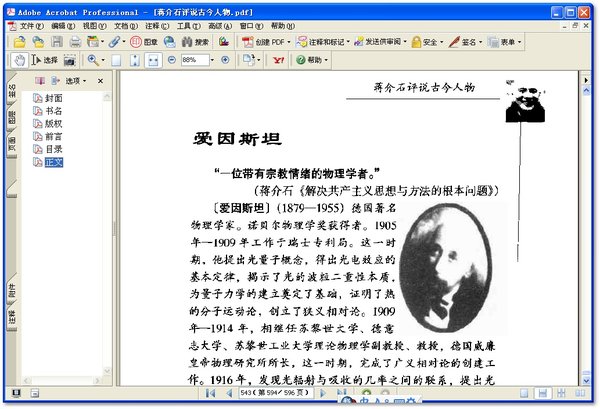The image size is (600, 409).
Task: Go to 封面 bookmark
Action: [54, 98]
